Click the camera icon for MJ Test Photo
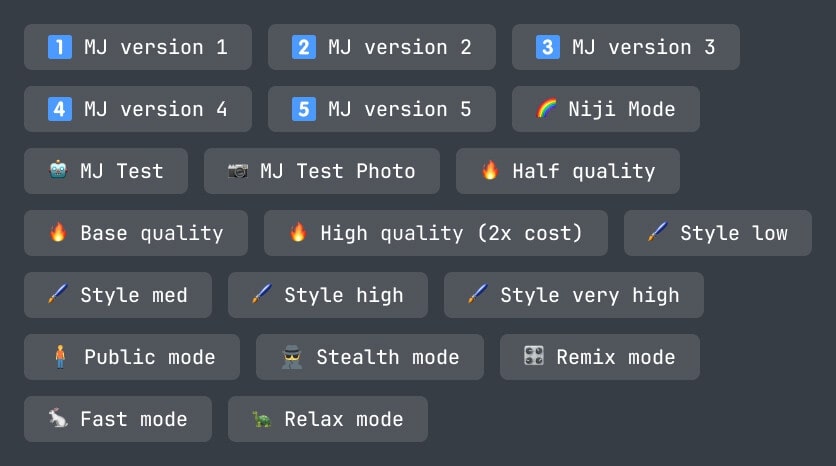836x466 pixels. (238, 171)
